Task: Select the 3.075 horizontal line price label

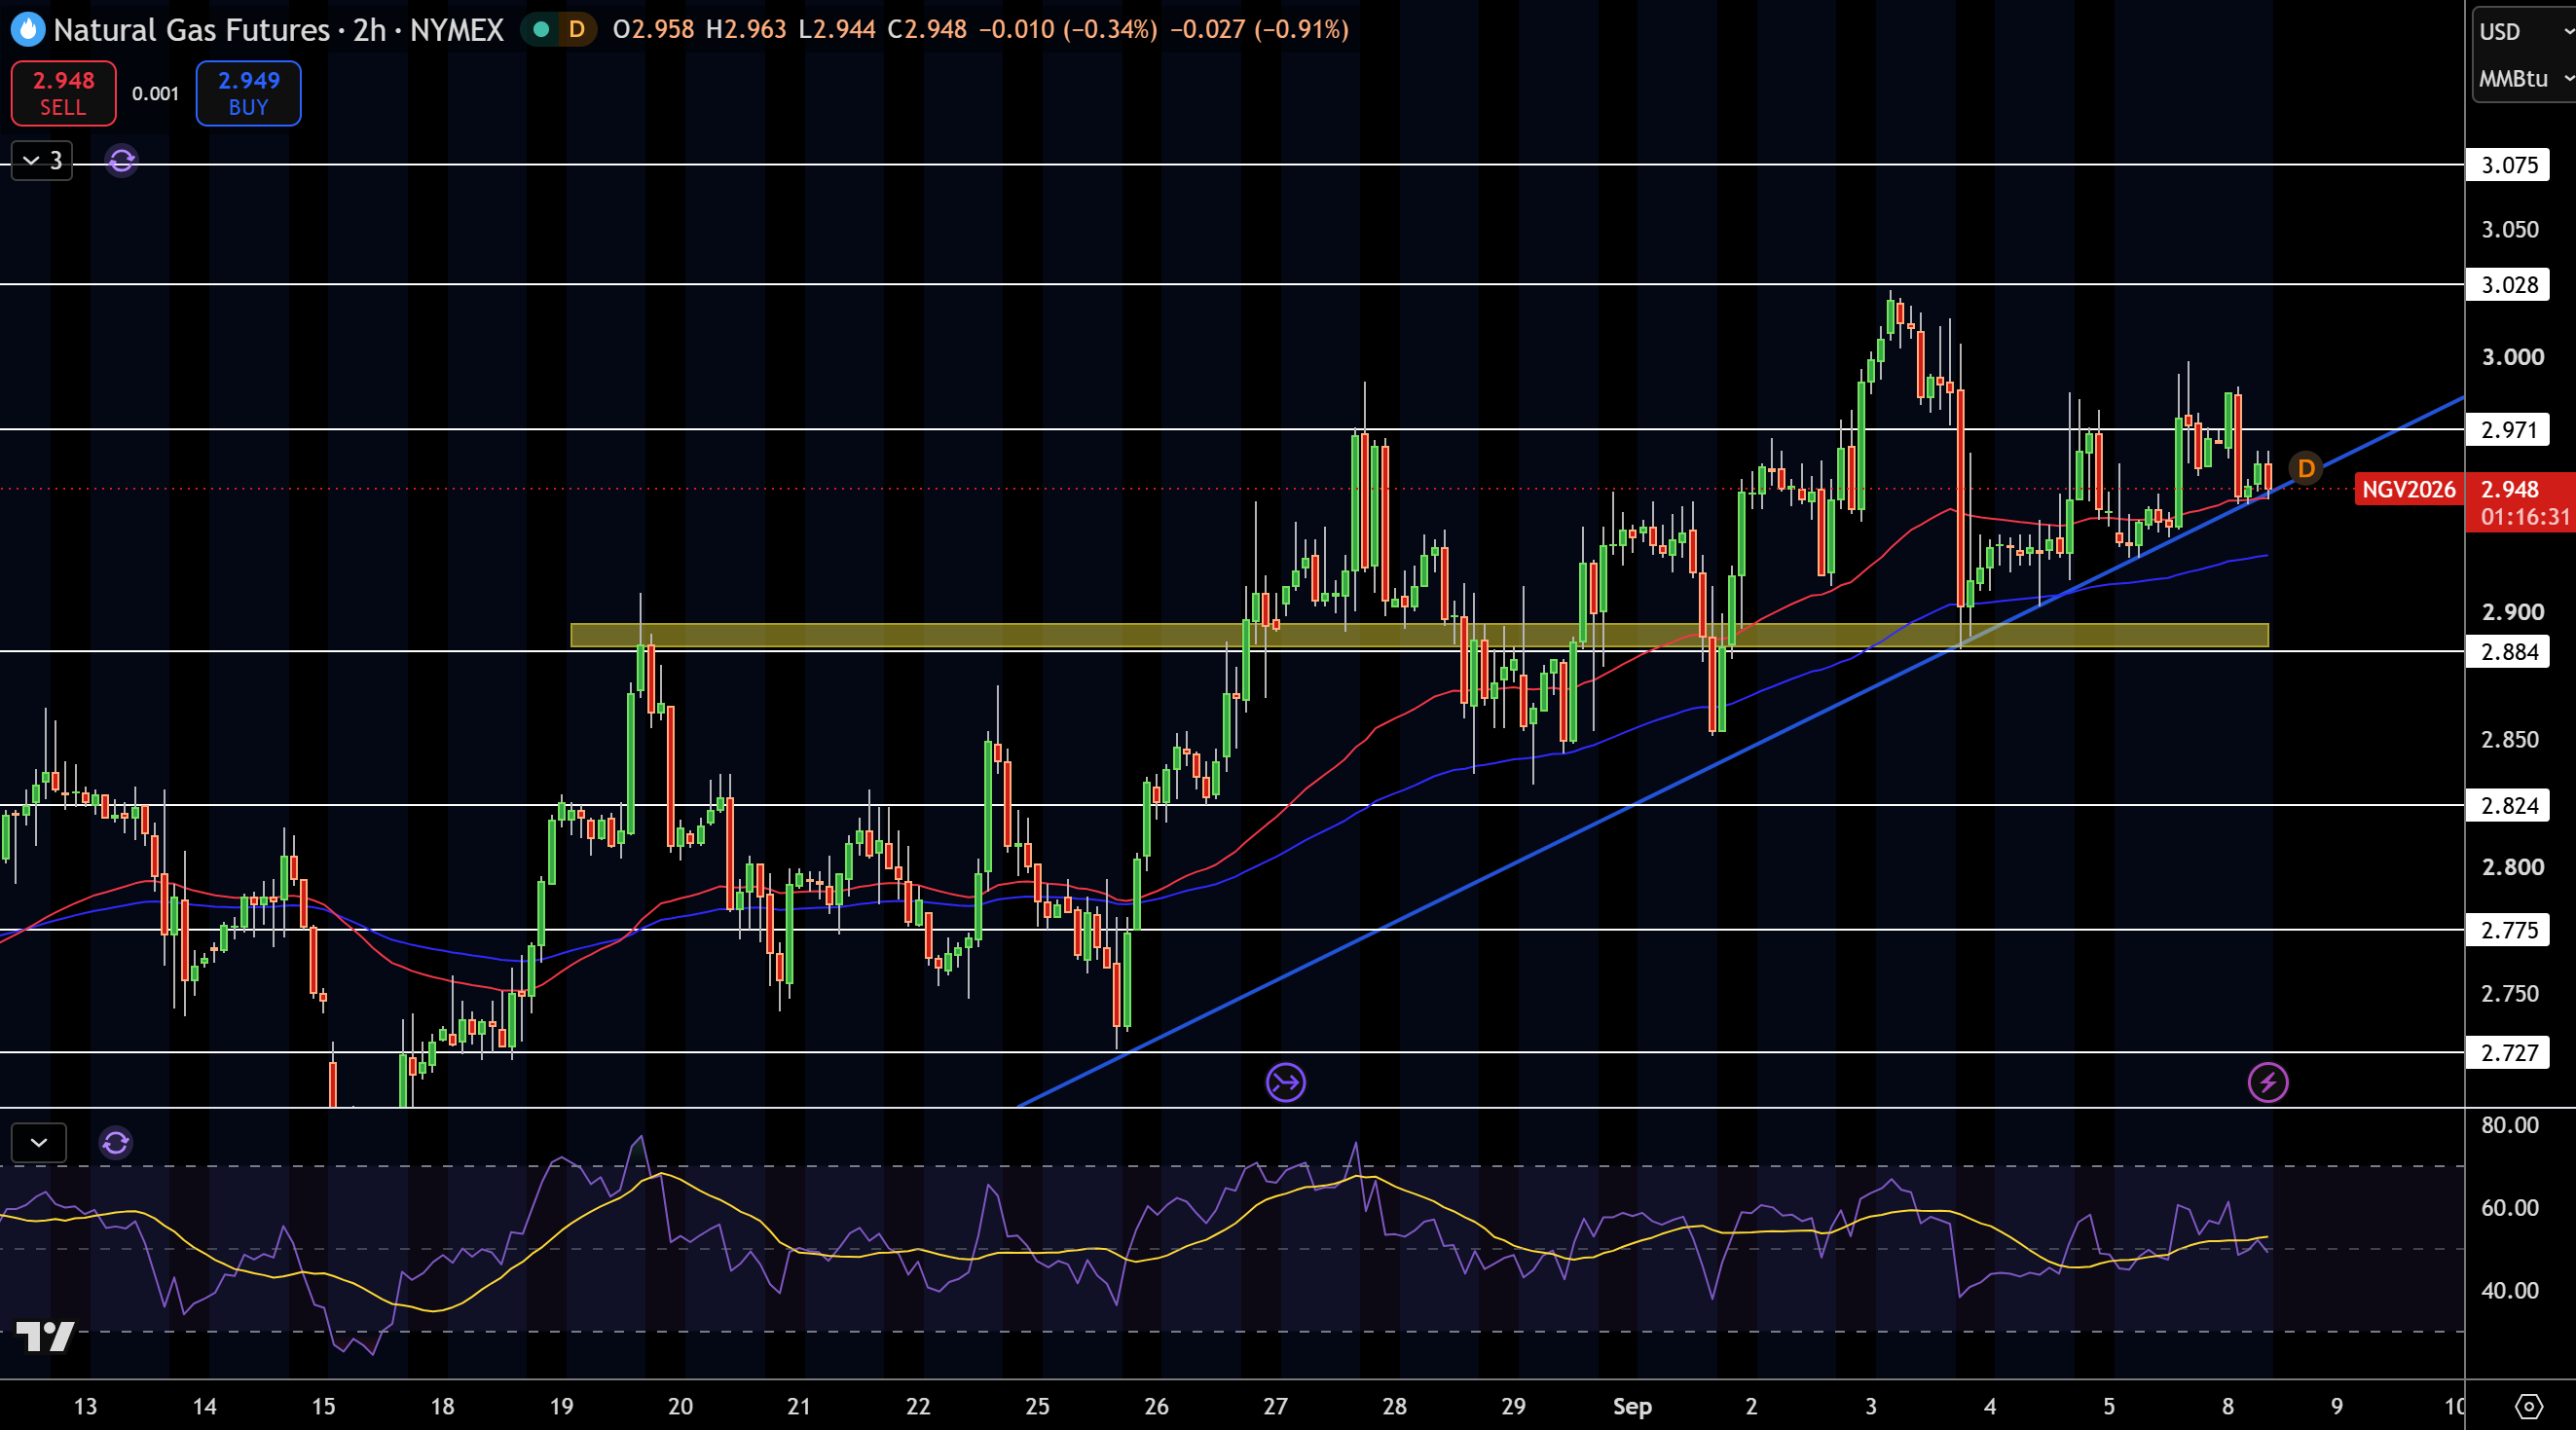Action: [x=2508, y=165]
